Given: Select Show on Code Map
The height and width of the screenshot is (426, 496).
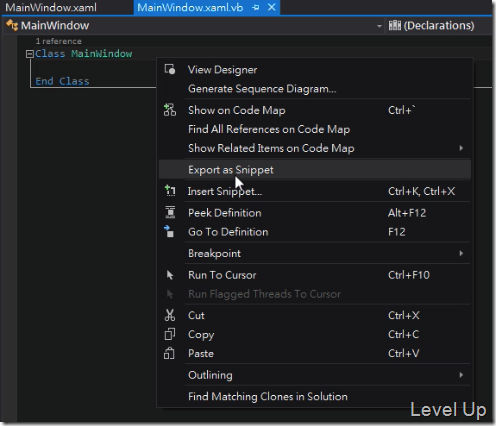Looking at the screenshot, I should [315, 110].
